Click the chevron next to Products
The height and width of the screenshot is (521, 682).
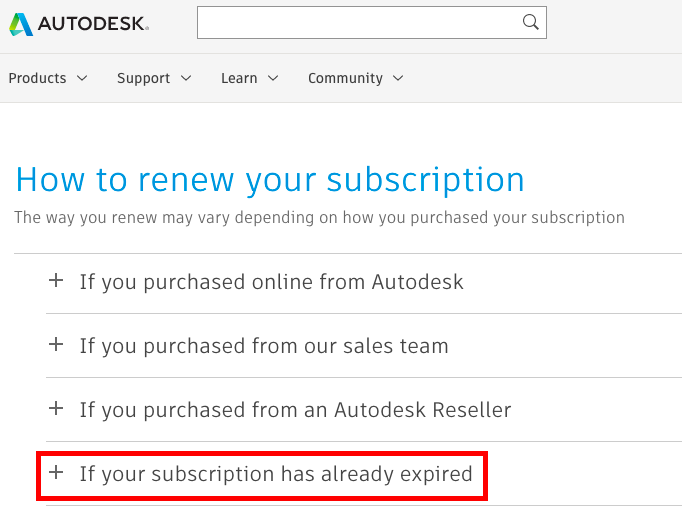[x=82, y=78]
